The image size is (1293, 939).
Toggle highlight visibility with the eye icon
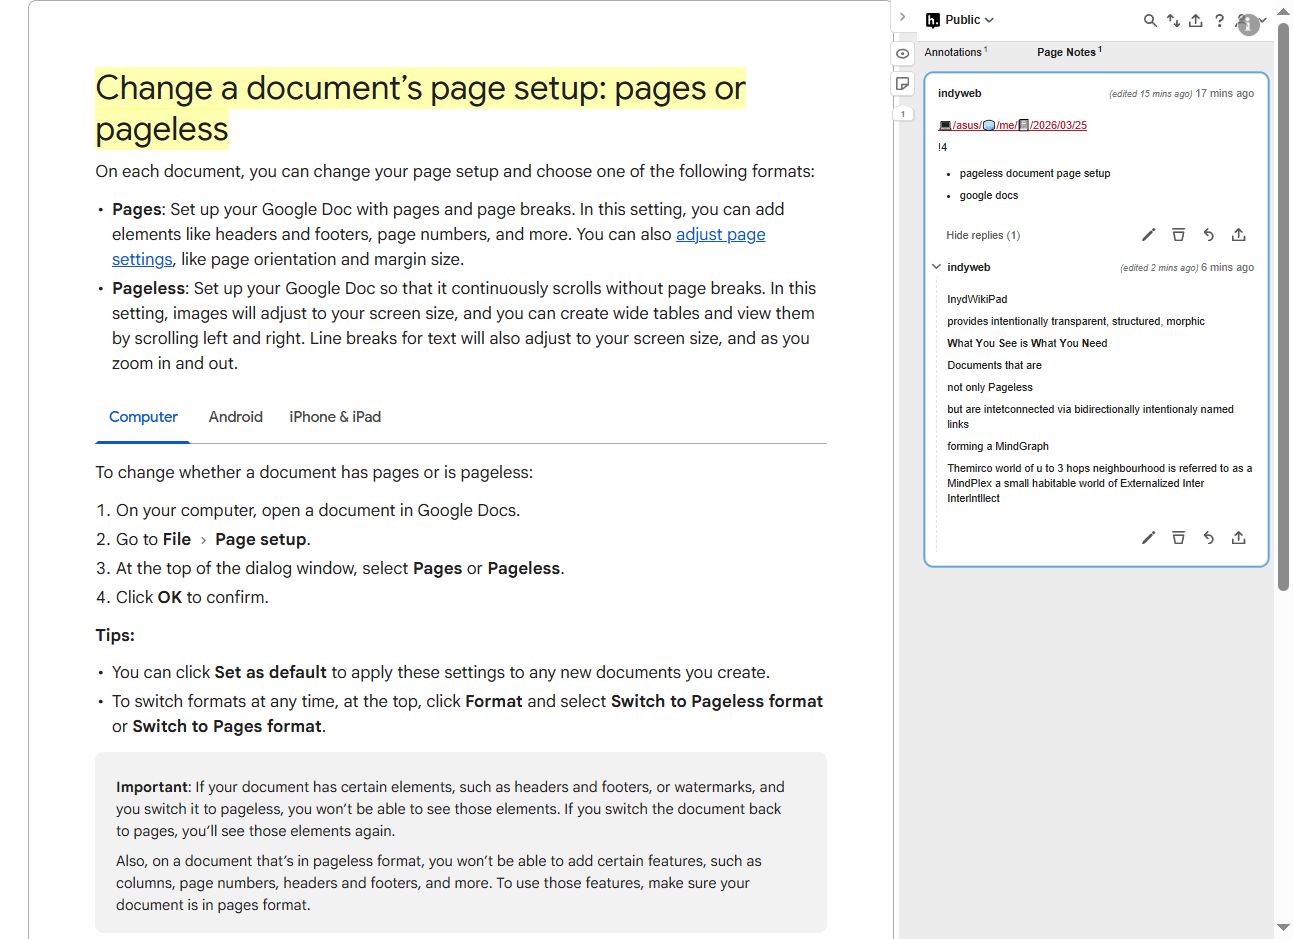coord(902,54)
